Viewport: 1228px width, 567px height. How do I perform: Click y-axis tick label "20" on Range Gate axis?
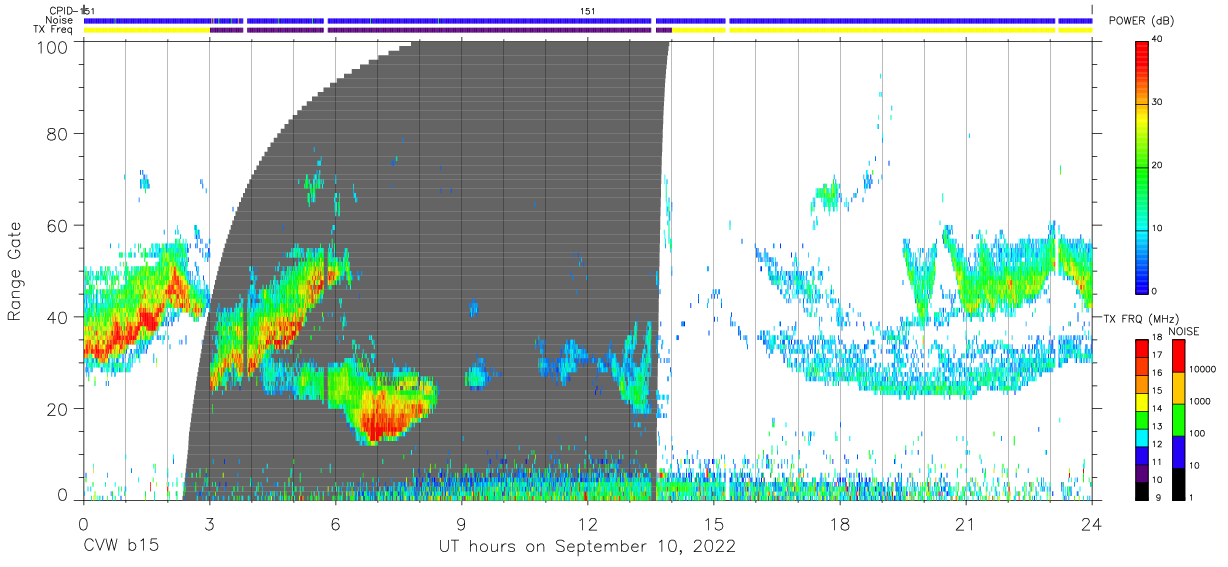click(59, 409)
